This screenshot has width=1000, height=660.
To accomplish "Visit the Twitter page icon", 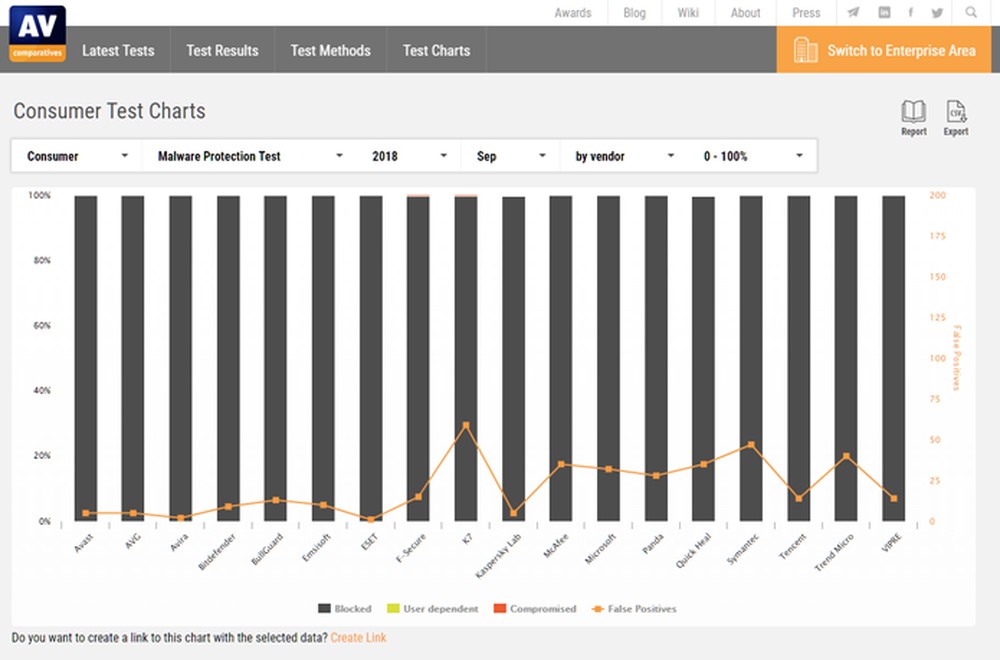I will (937, 13).
